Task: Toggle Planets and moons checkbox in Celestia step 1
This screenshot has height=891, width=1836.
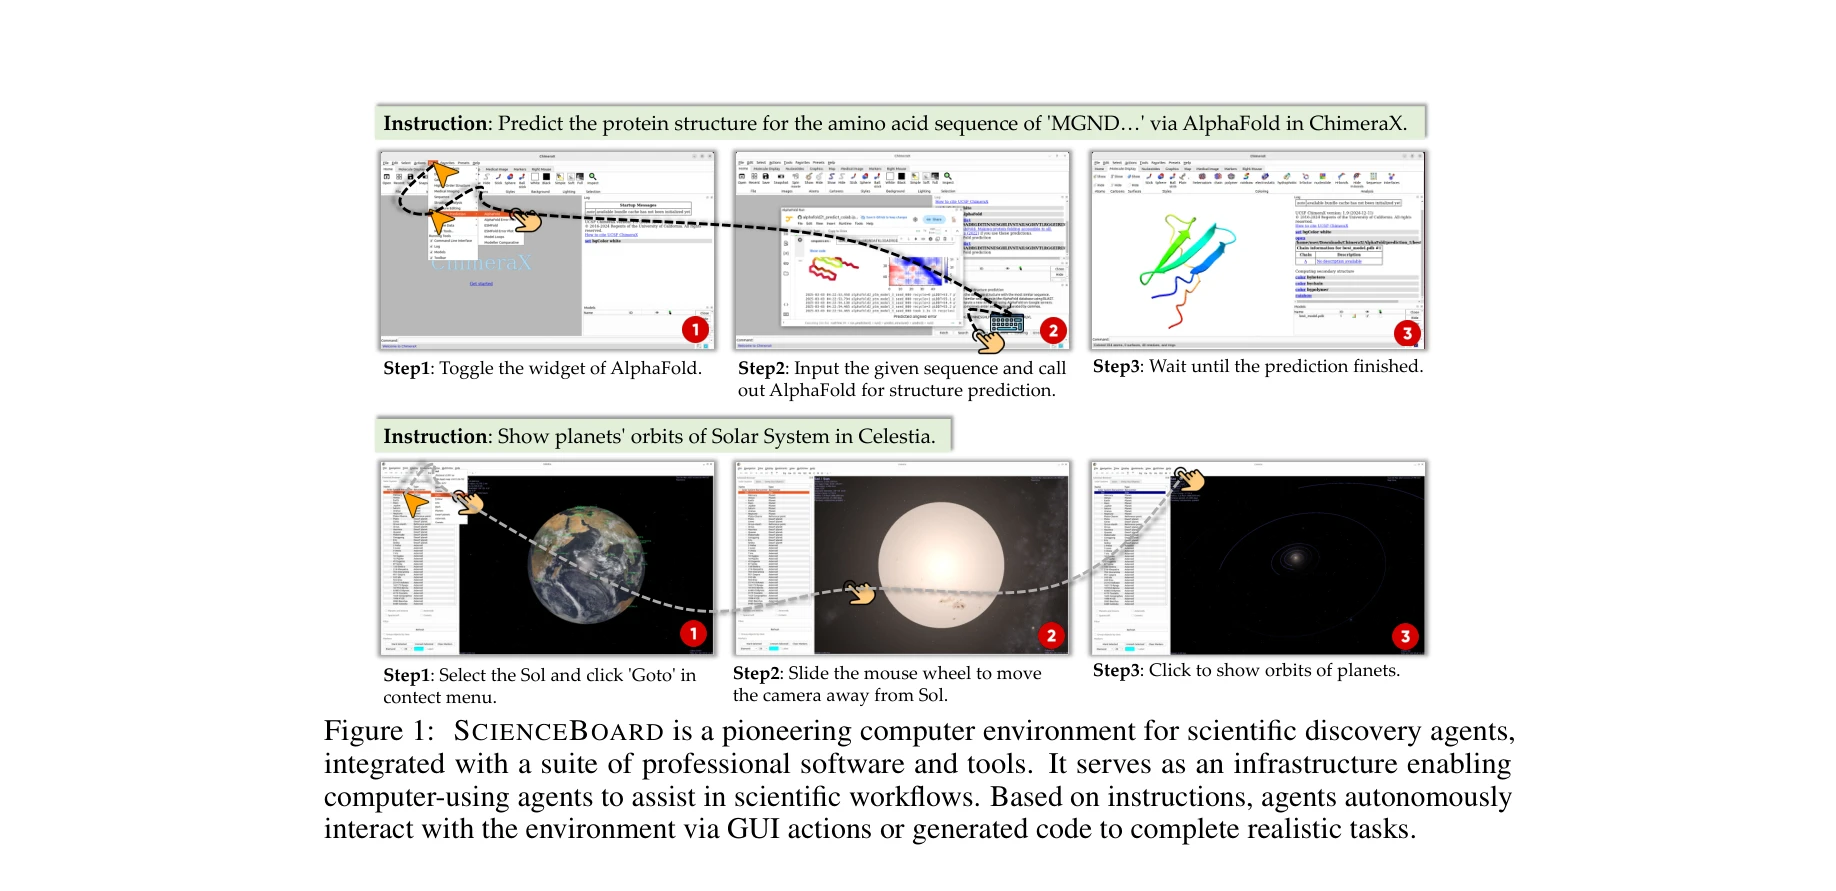Action: (388, 611)
